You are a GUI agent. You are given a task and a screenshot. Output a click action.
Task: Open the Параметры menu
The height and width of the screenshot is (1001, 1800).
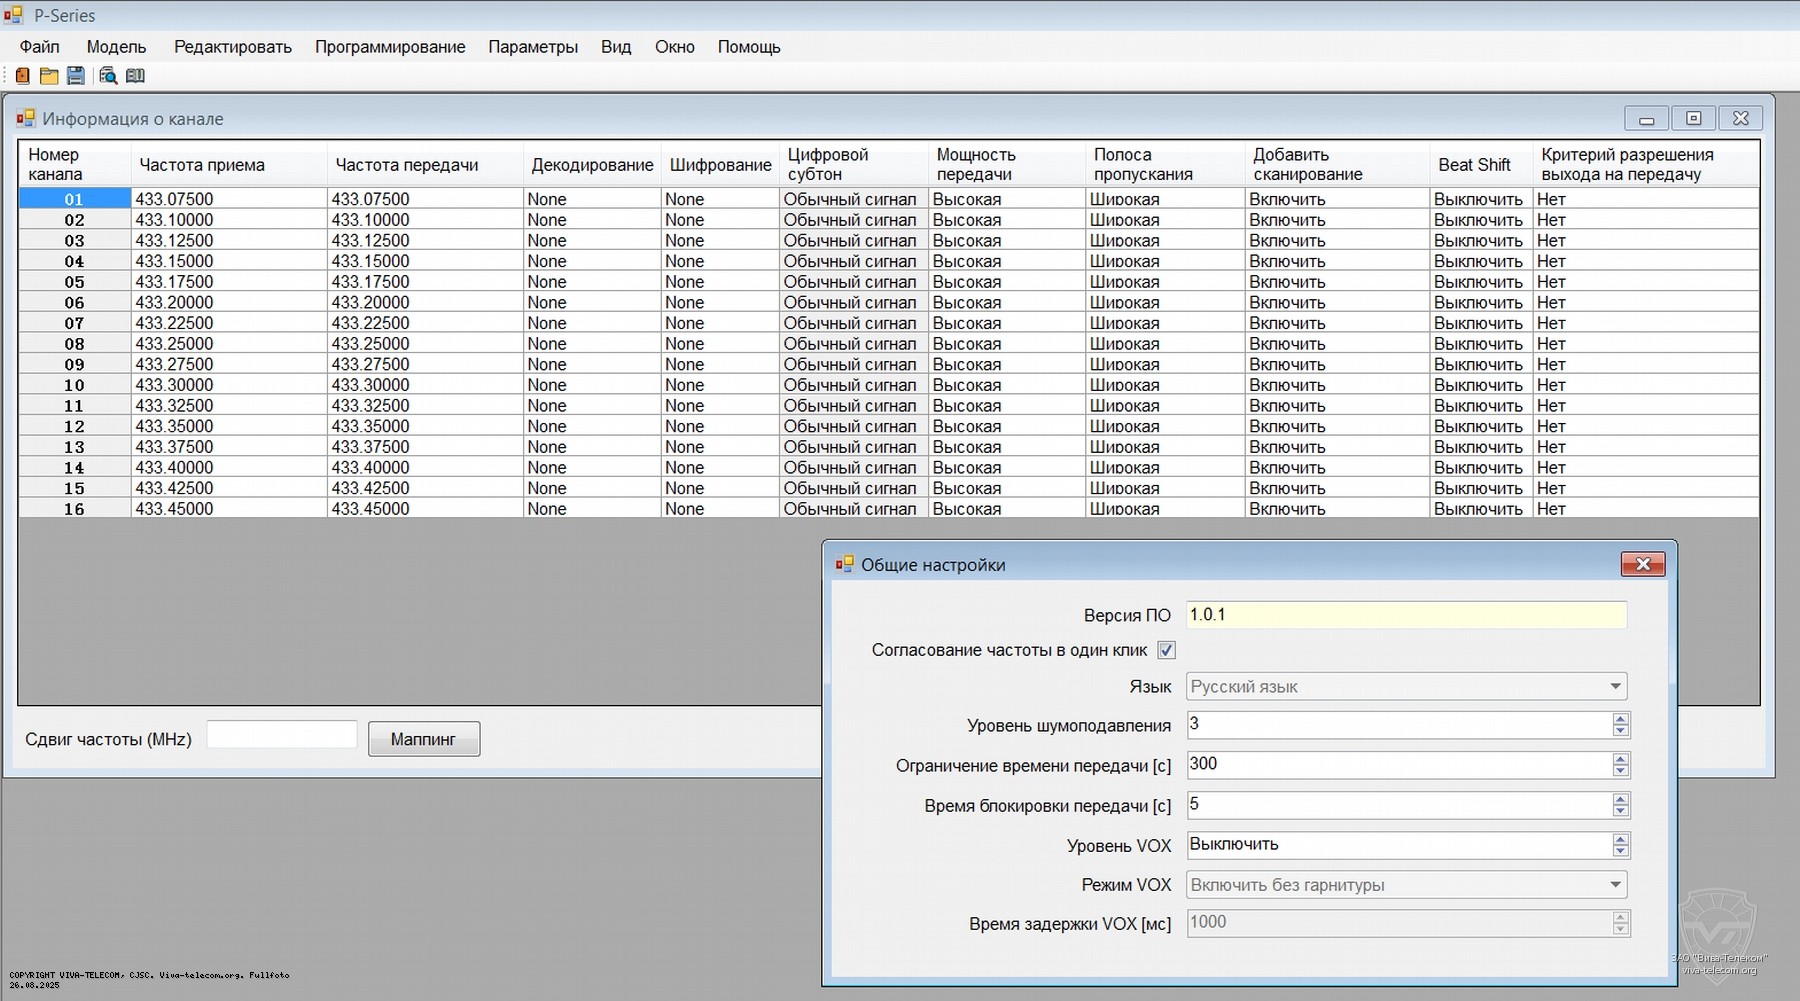point(533,47)
